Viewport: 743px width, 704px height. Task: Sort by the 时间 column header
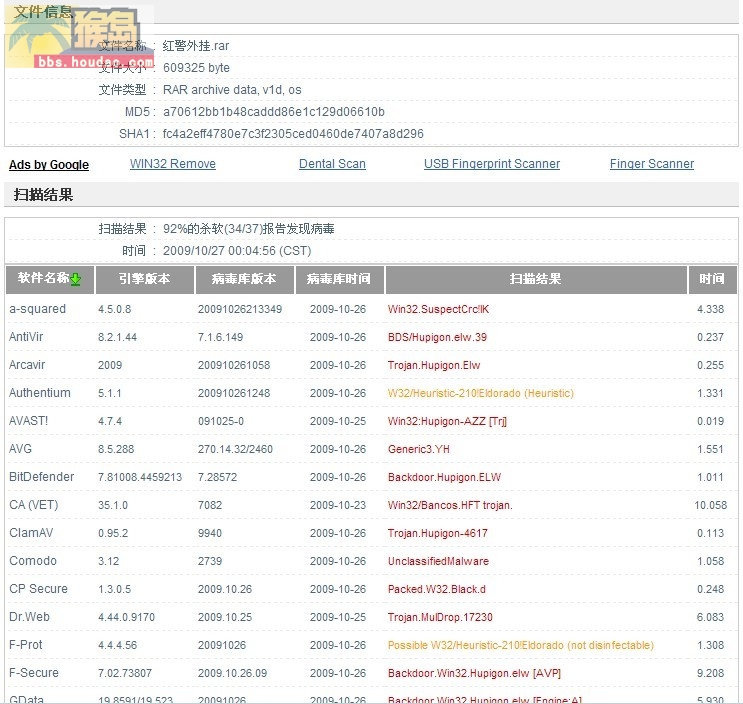coord(712,280)
